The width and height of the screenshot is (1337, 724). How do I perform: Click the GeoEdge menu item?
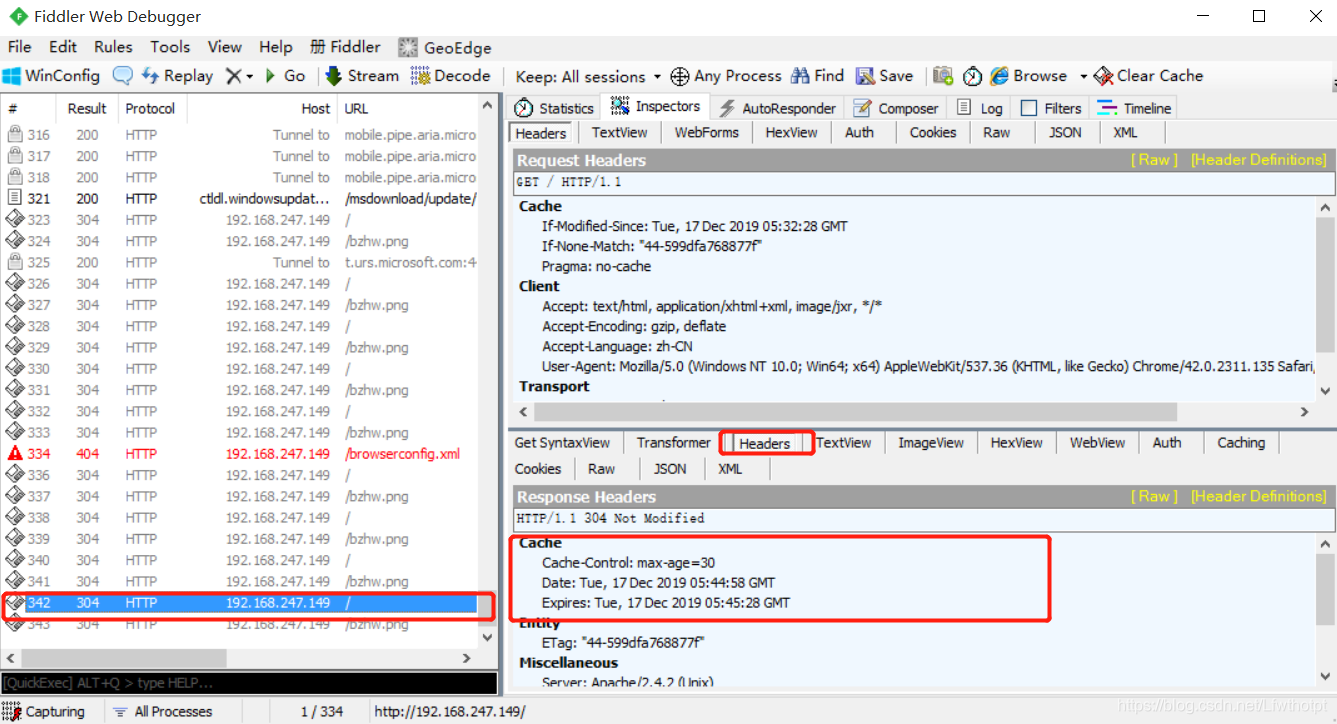pyautogui.click(x=444, y=47)
